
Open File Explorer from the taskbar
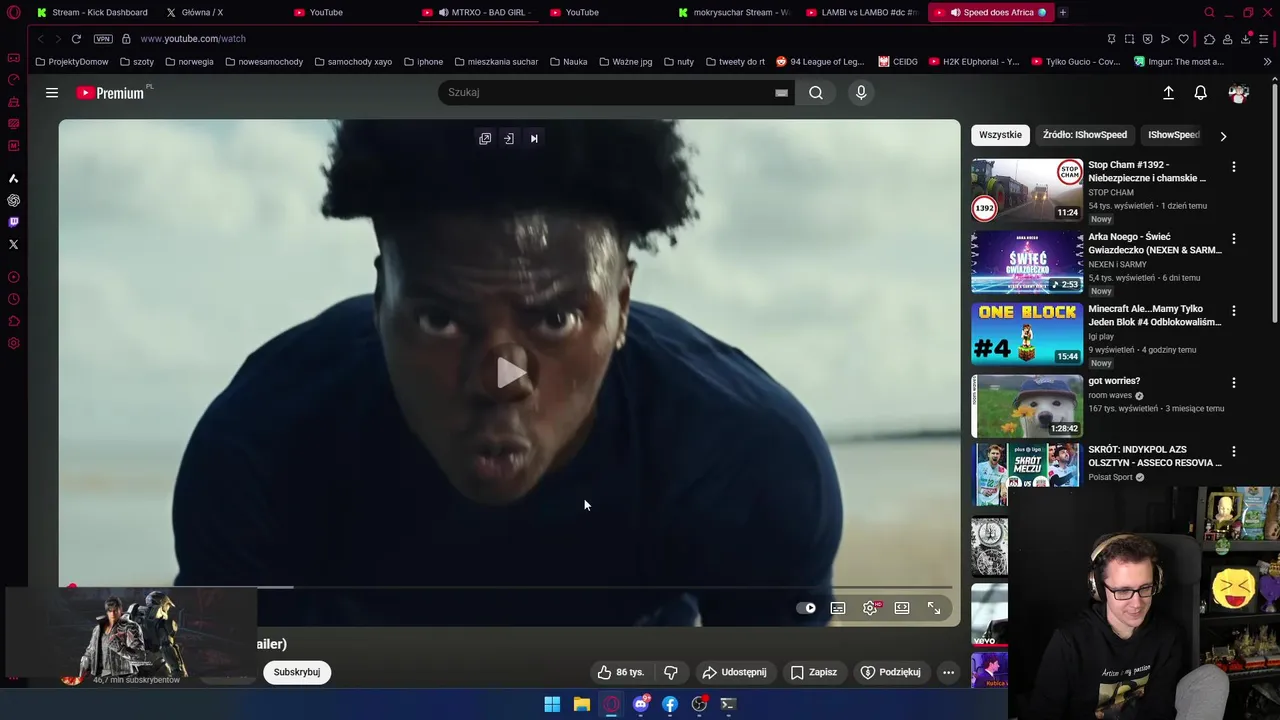click(581, 704)
